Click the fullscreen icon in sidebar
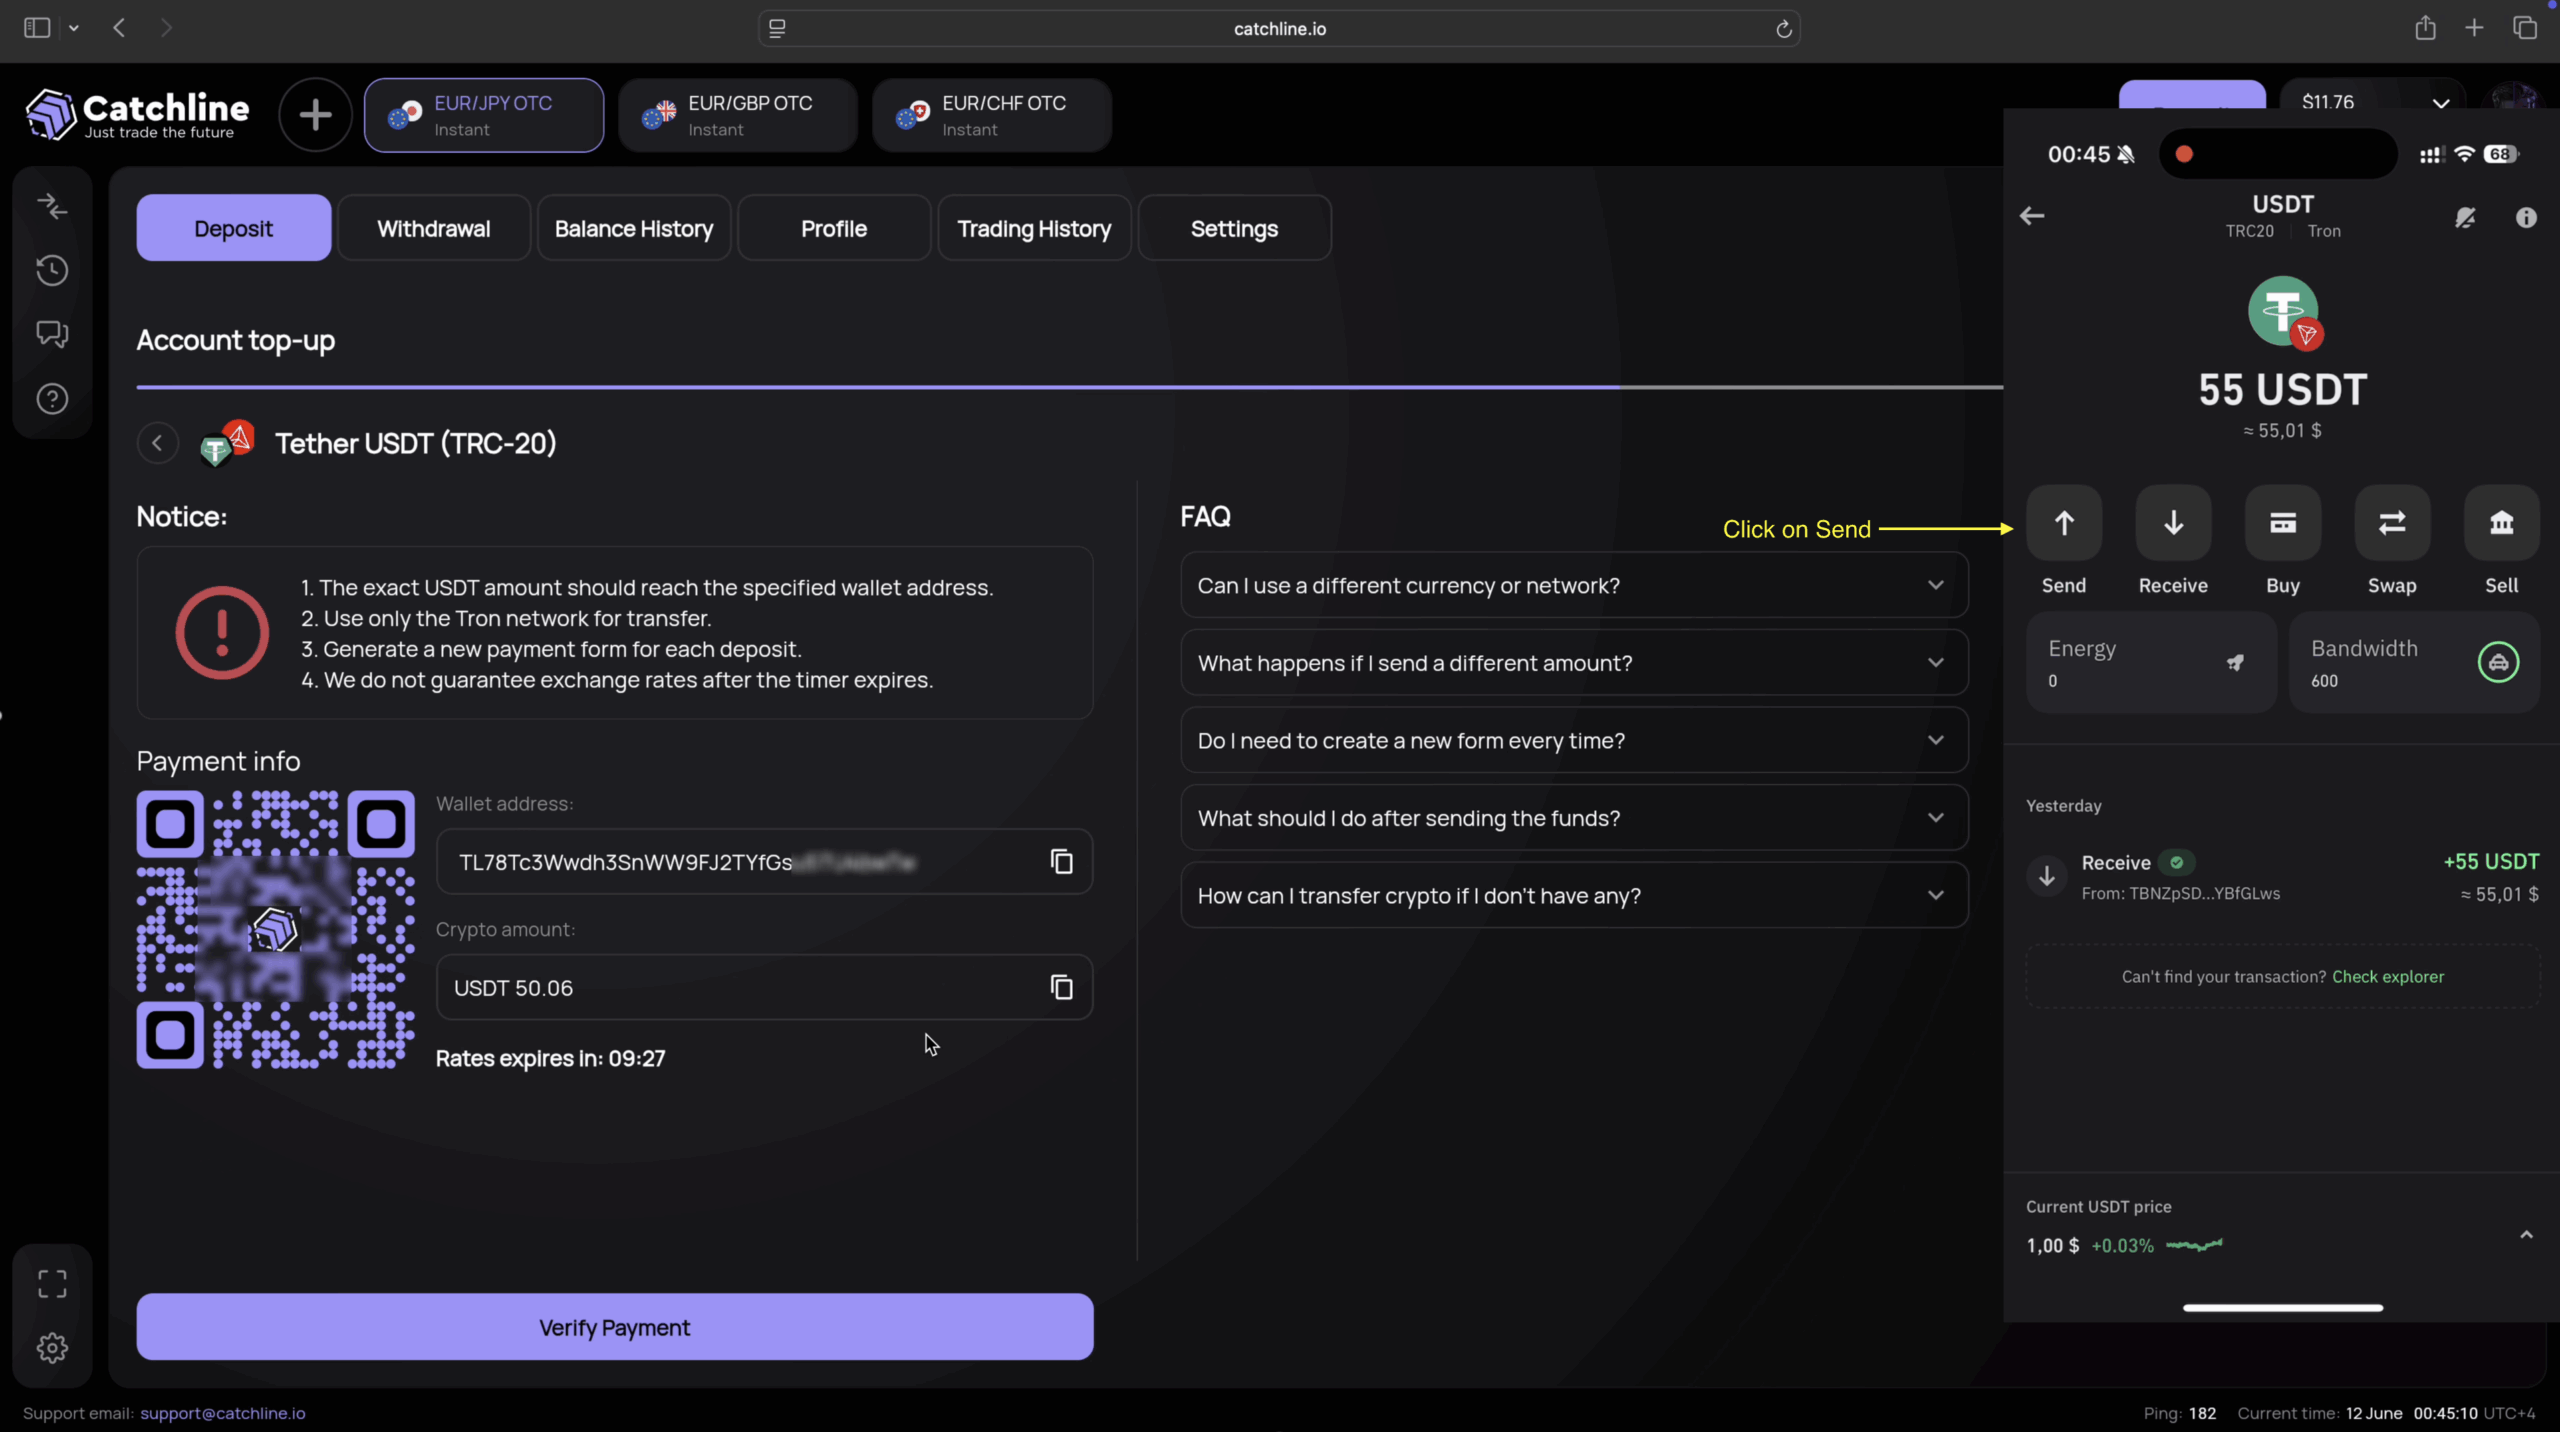Image resolution: width=2560 pixels, height=1432 pixels. 52,1283
